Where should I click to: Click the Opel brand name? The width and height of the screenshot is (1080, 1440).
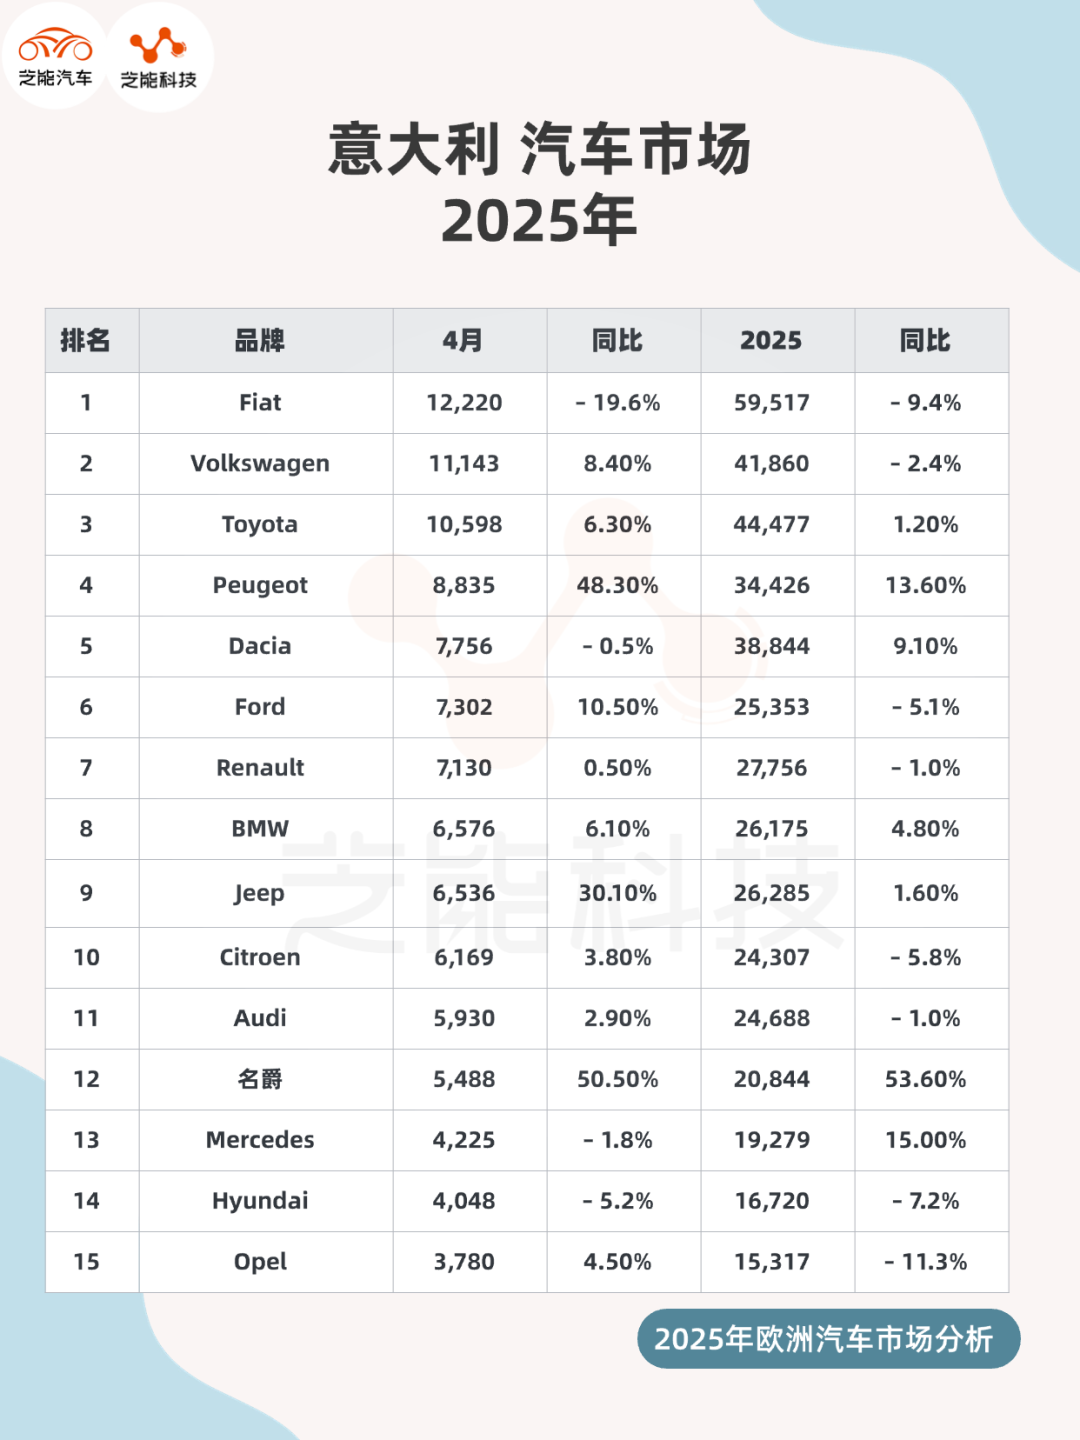click(x=260, y=1262)
